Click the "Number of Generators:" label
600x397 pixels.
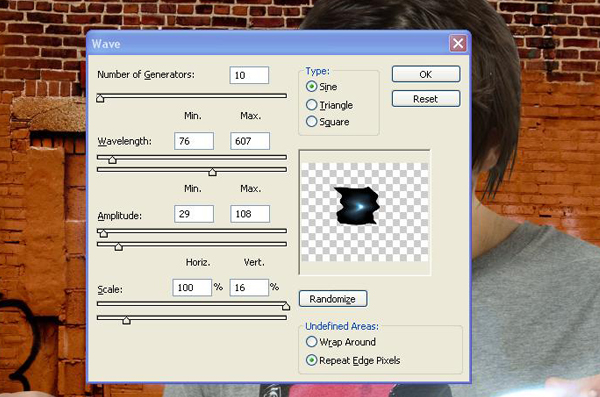click(146, 75)
